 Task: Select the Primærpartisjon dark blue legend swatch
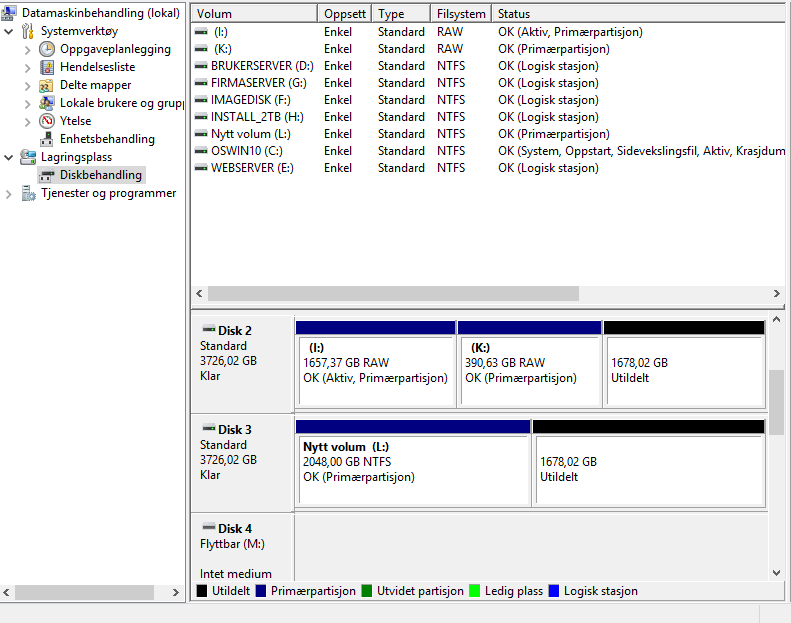pyautogui.click(x=261, y=591)
